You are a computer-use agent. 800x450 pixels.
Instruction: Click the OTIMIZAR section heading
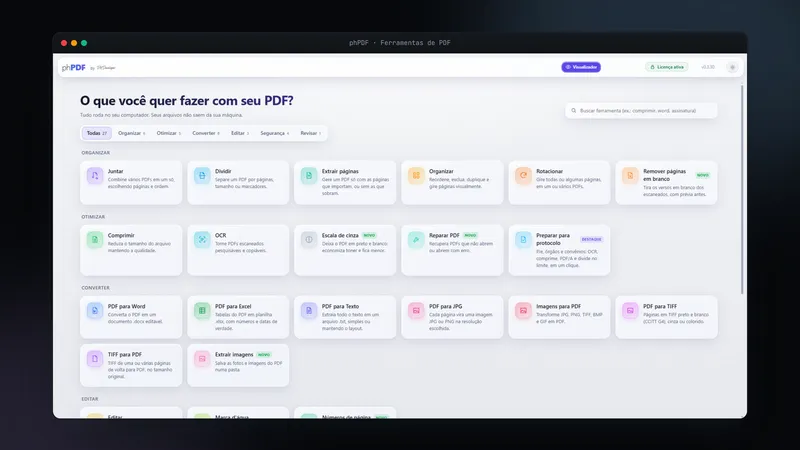click(x=93, y=217)
